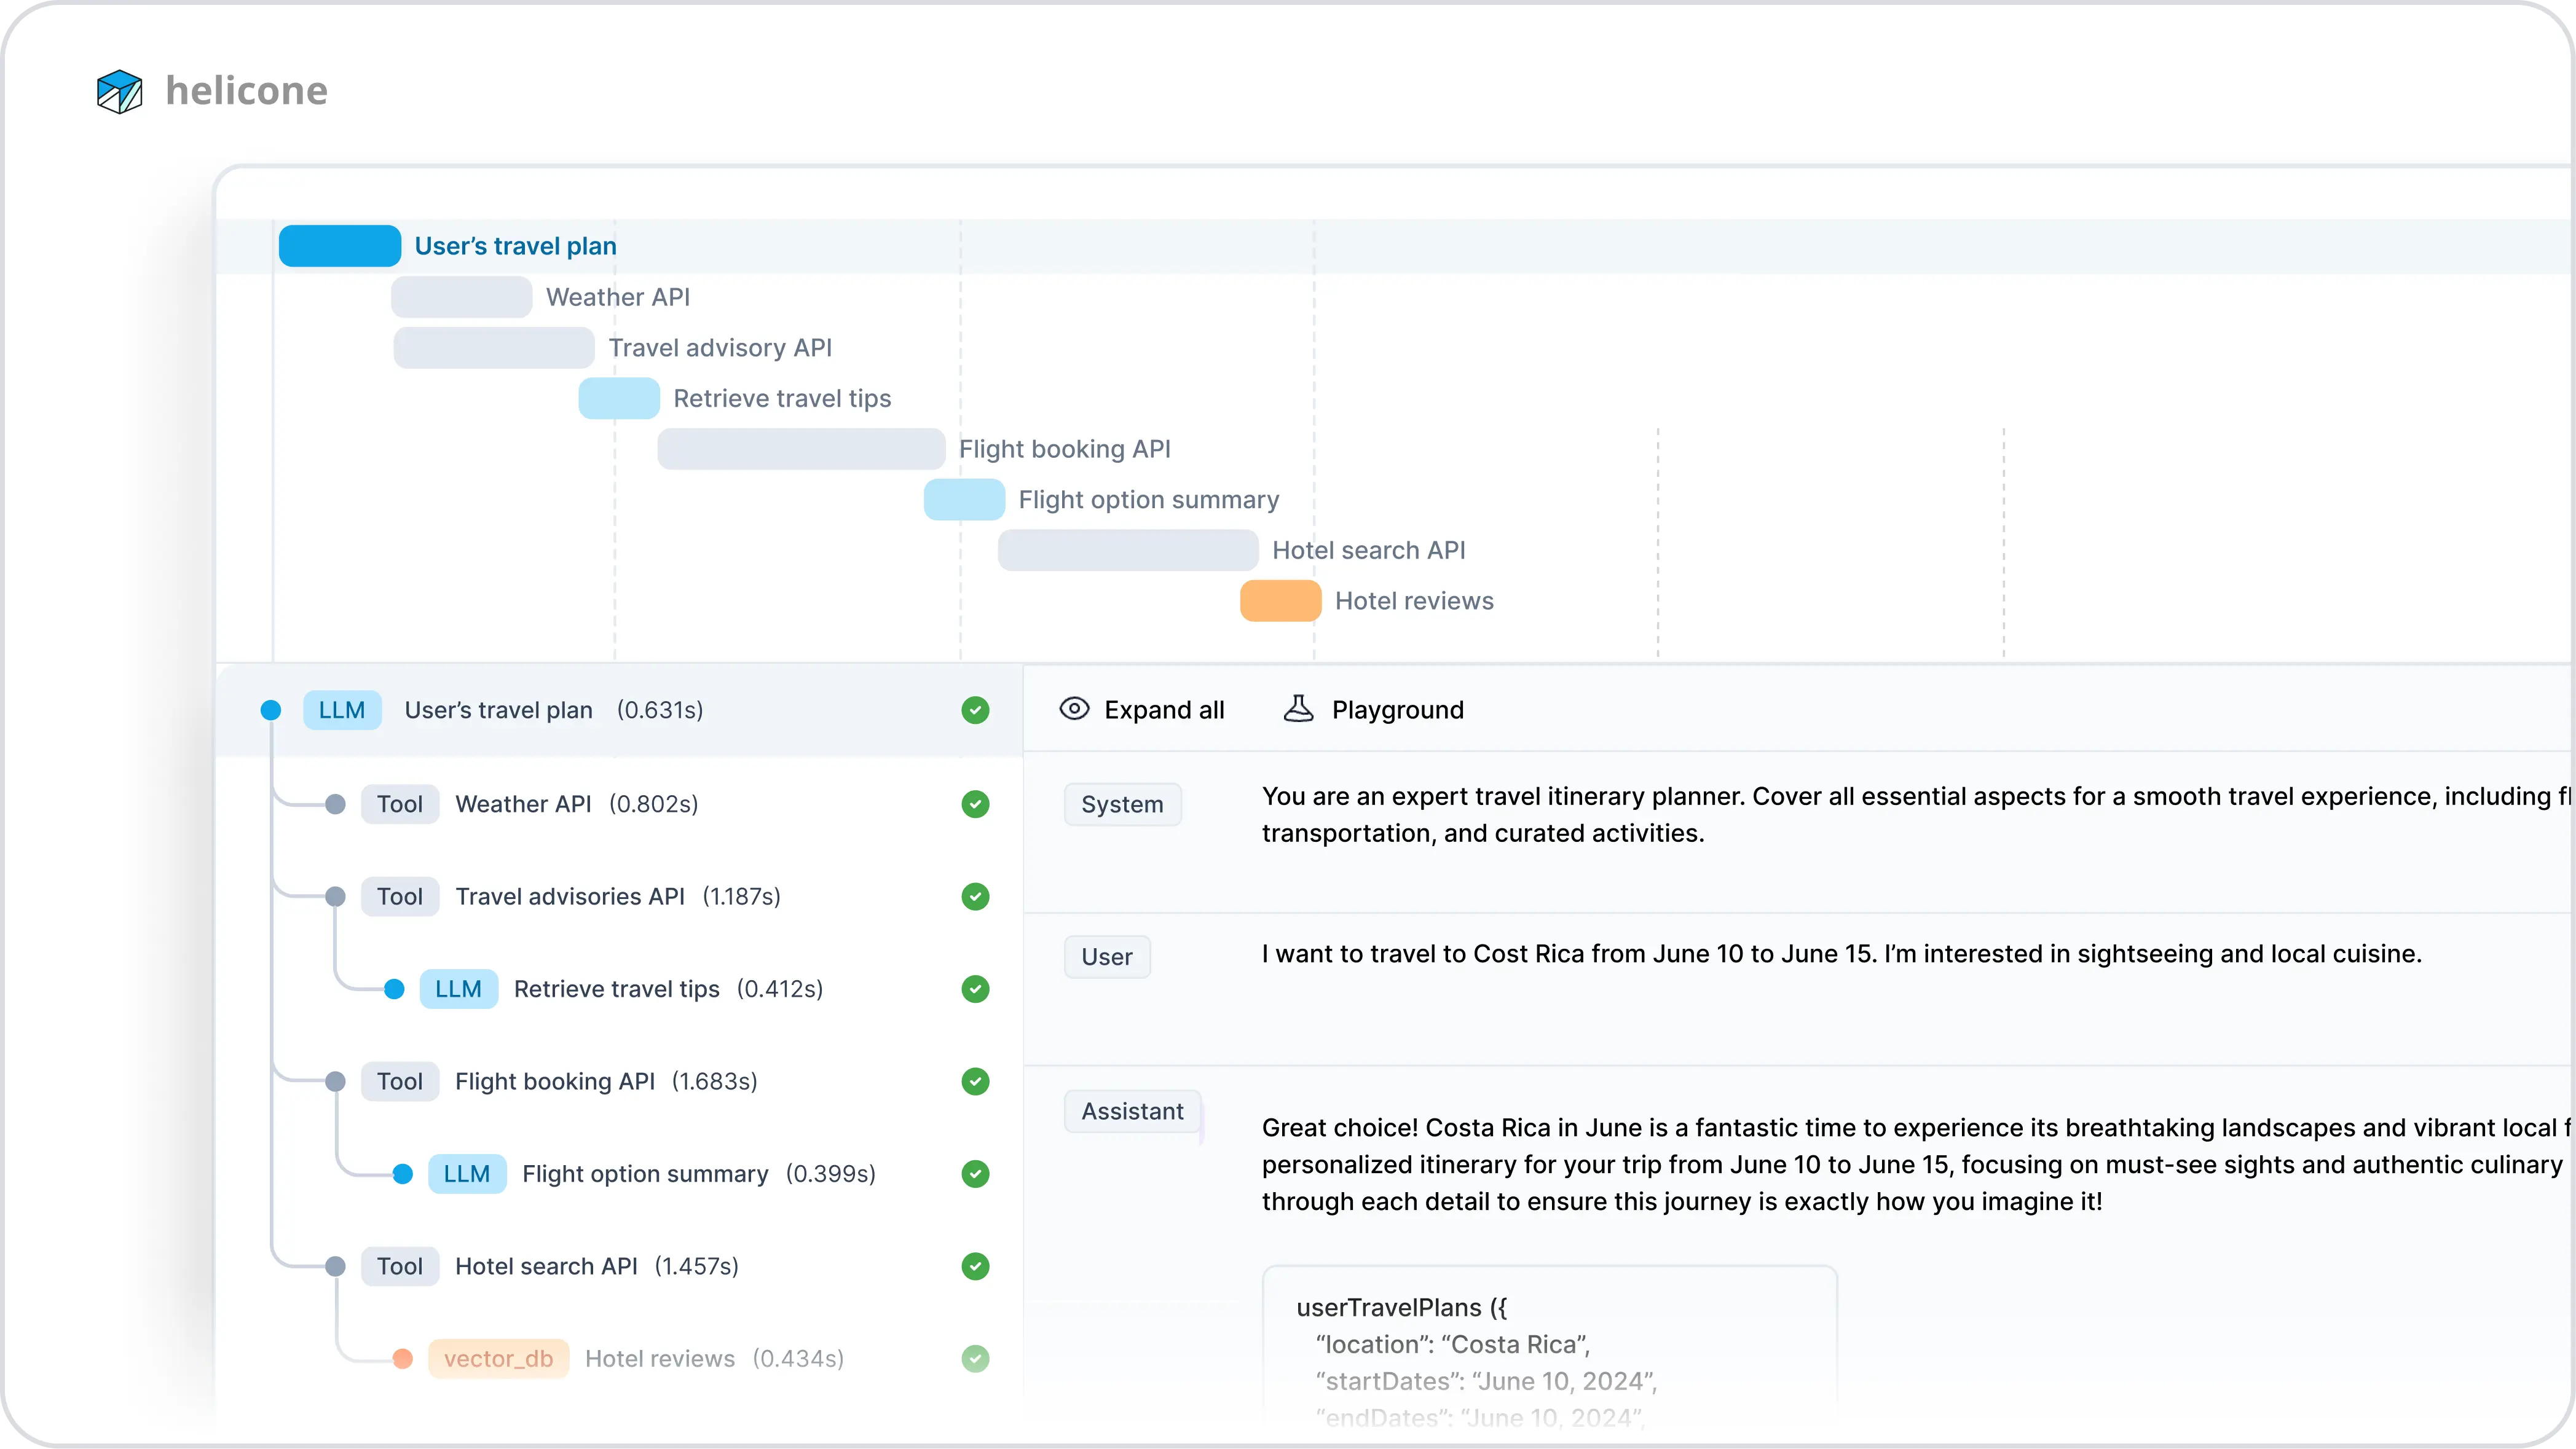The width and height of the screenshot is (2576, 1449).
Task: Click the Weather API timeline label
Action: pyautogui.click(x=618, y=297)
